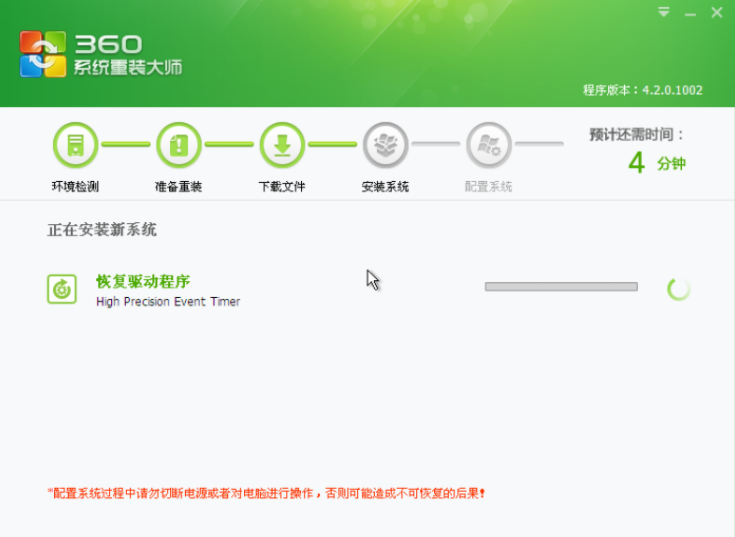735x537 pixels.
Task: Open the title bar dropdown menu arrow
Action: point(664,12)
